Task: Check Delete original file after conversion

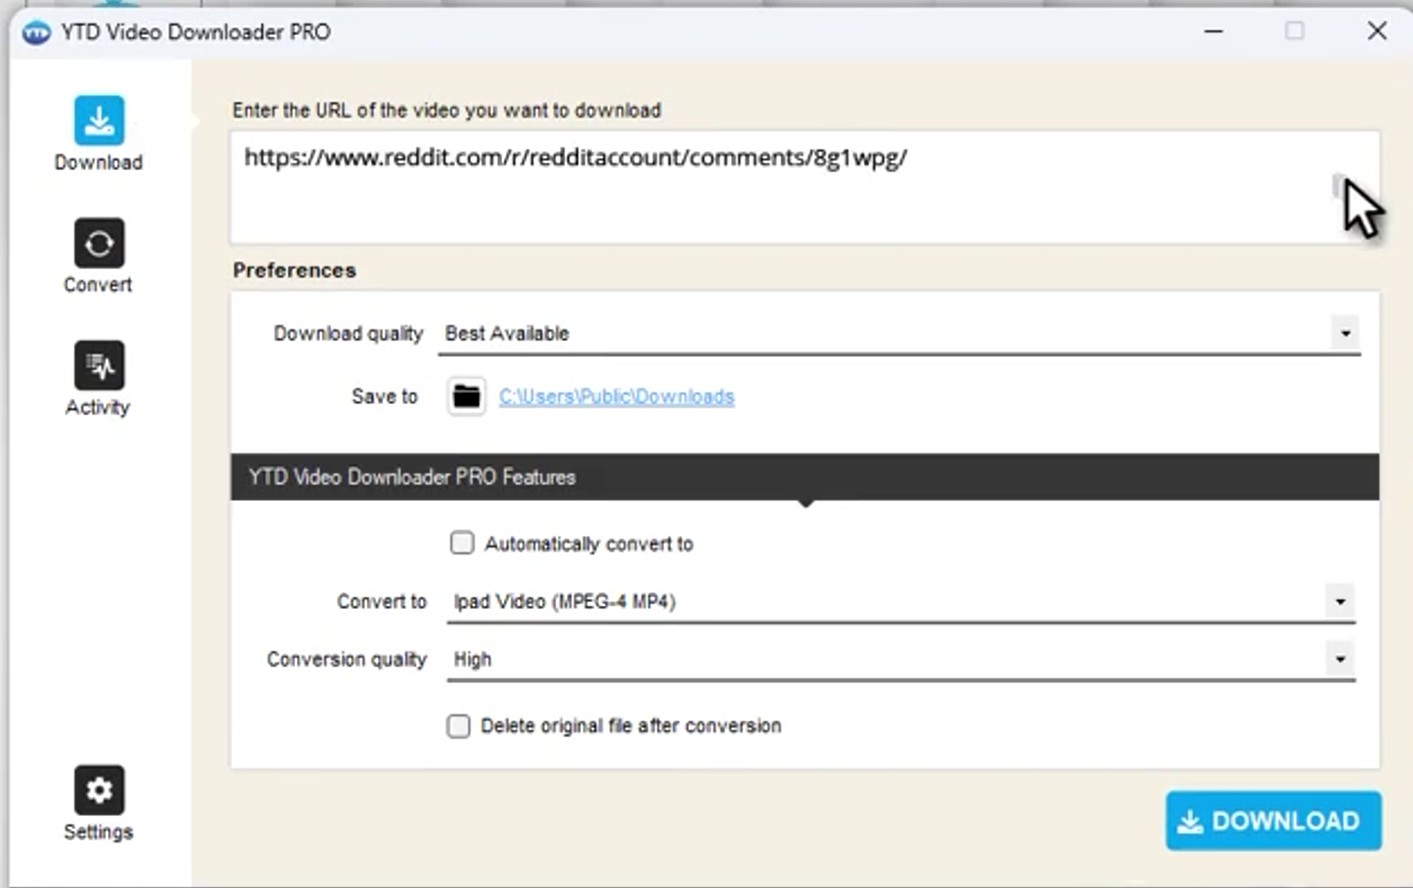Action: (x=458, y=726)
